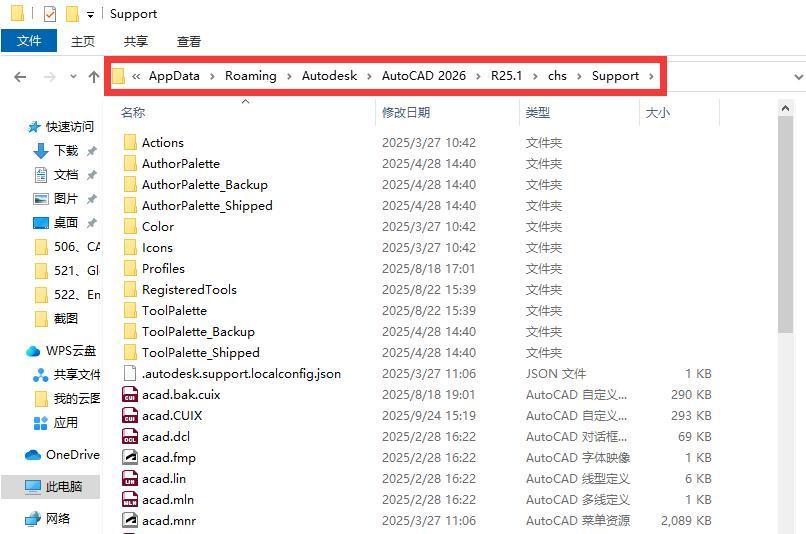Click the acad.mnr file icon
806x534 pixels.
[130, 521]
